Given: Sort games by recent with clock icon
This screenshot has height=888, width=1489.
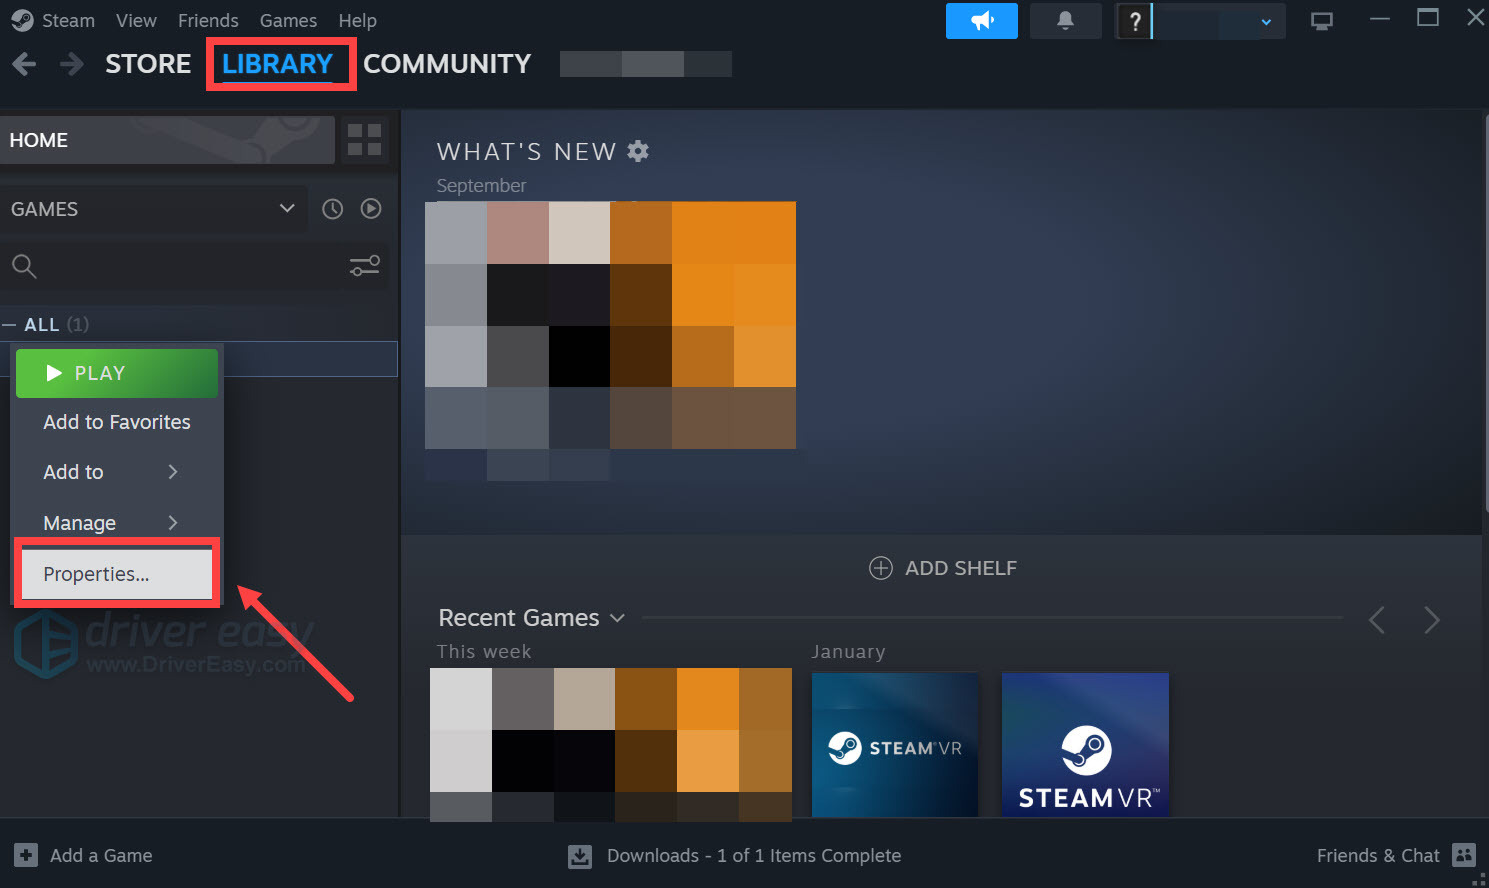Looking at the screenshot, I should coord(332,208).
